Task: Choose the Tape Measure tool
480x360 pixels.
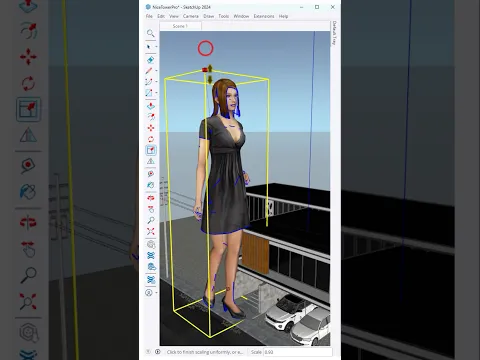Action: pos(151,174)
